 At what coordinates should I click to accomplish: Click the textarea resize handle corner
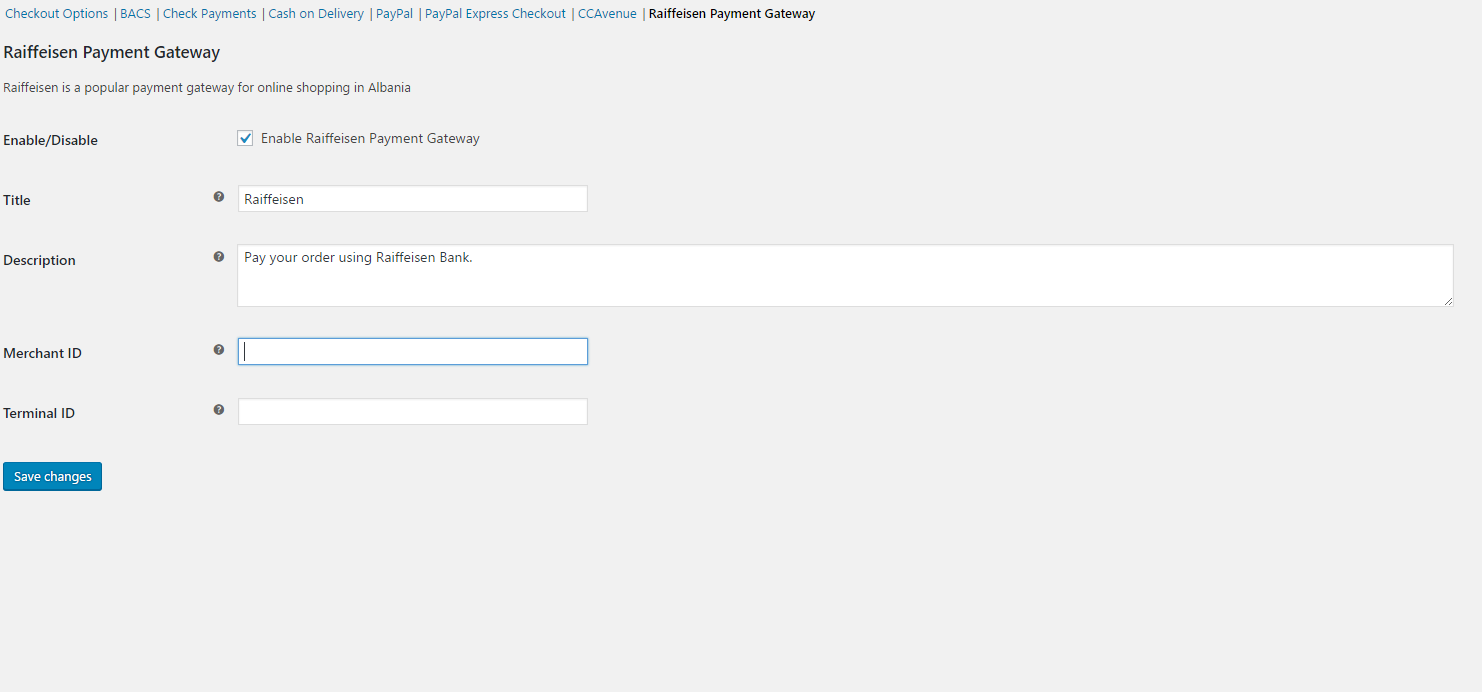click(1447, 300)
